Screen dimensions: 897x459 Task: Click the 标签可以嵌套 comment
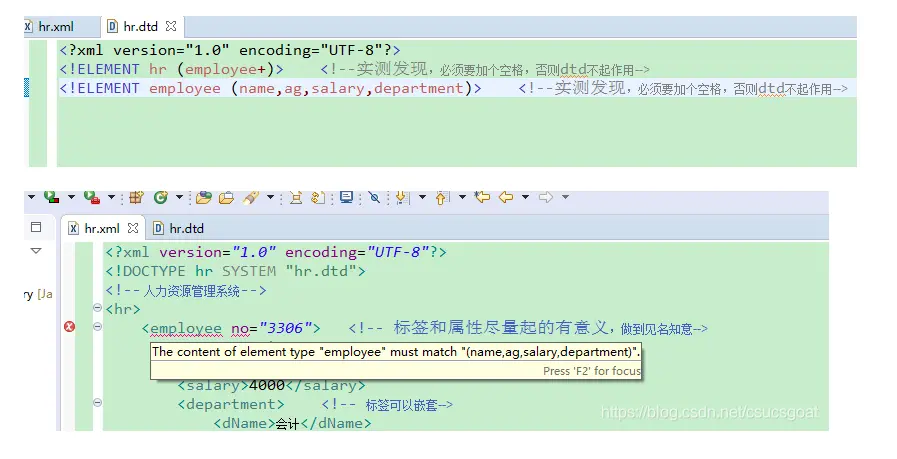(x=387, y=405)
